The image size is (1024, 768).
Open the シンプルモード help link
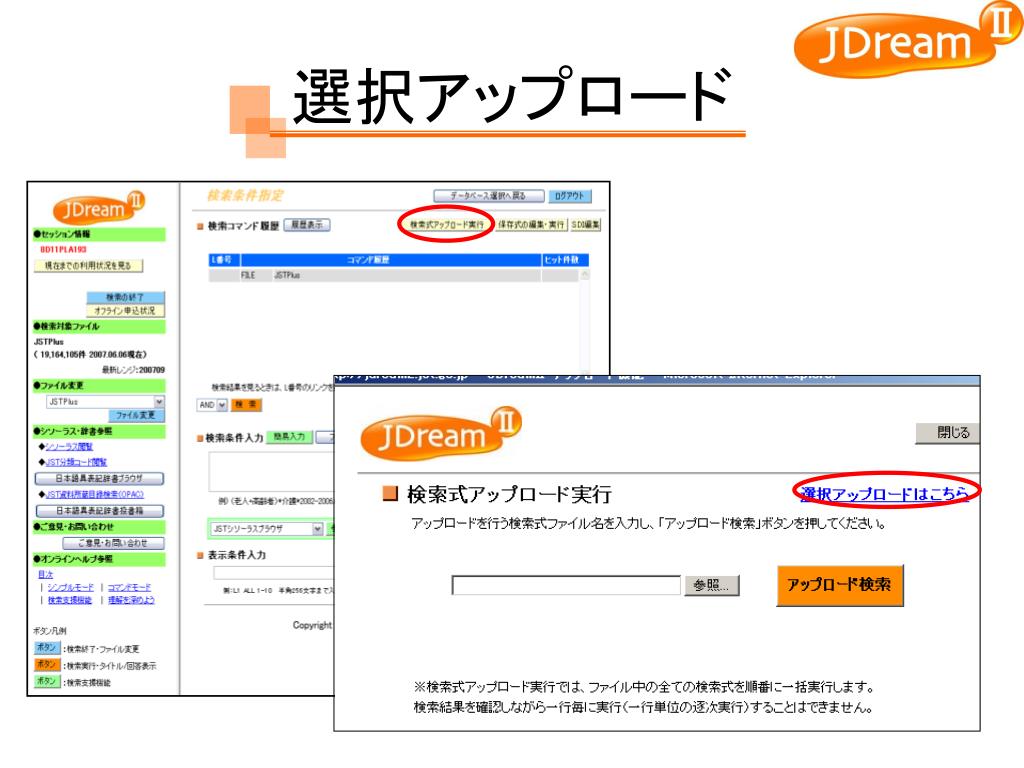[x=71, y=588]
